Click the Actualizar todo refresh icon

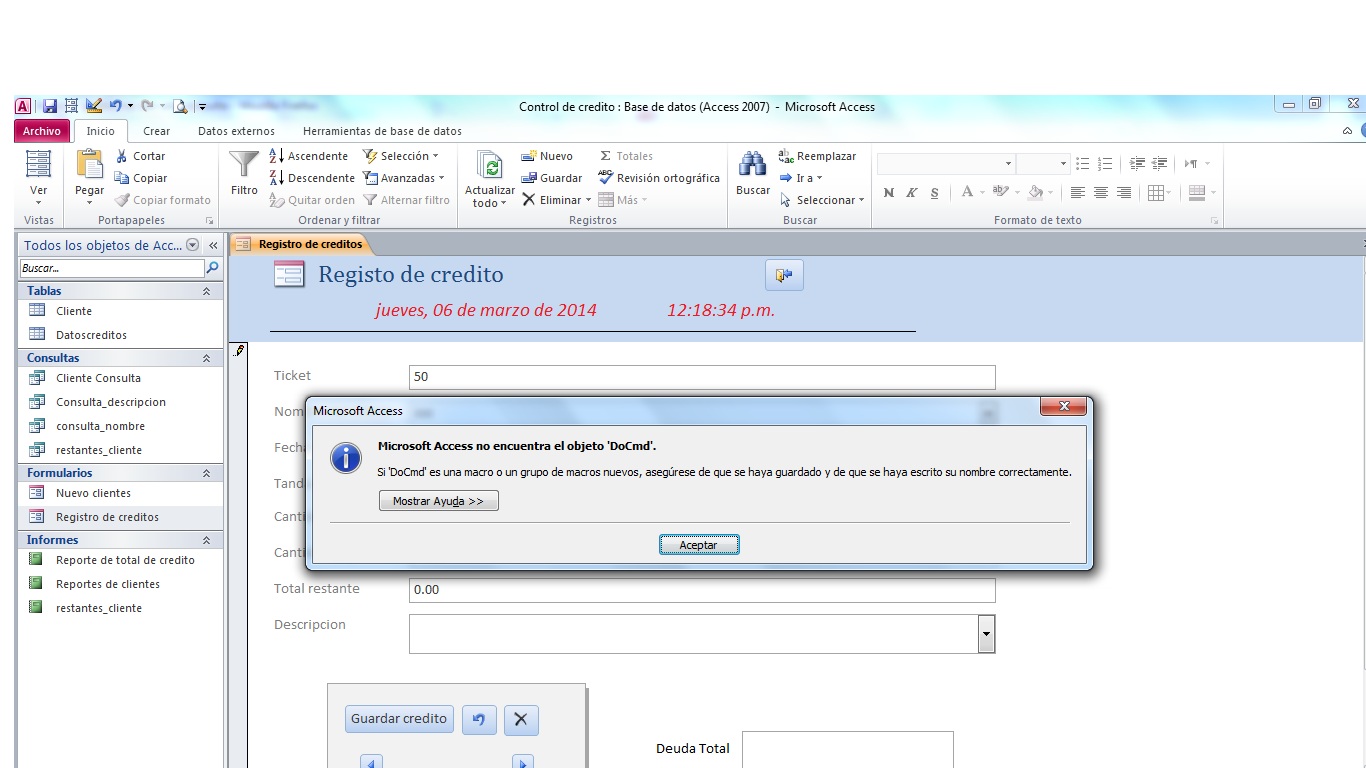490,166
